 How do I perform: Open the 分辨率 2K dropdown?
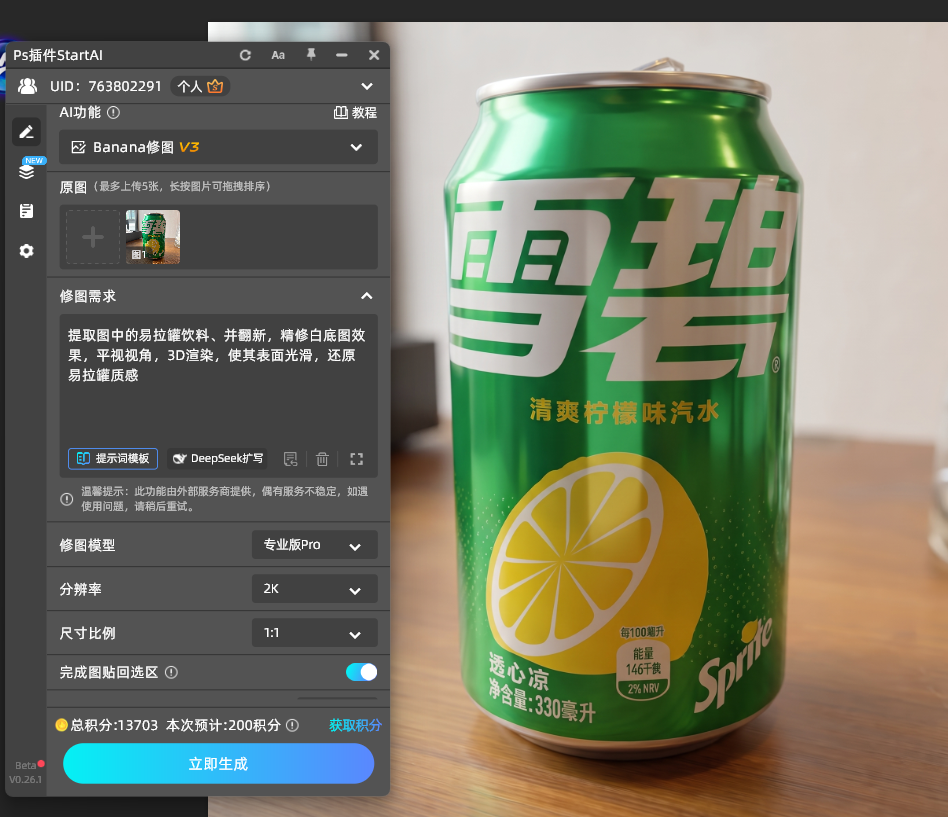315,589
